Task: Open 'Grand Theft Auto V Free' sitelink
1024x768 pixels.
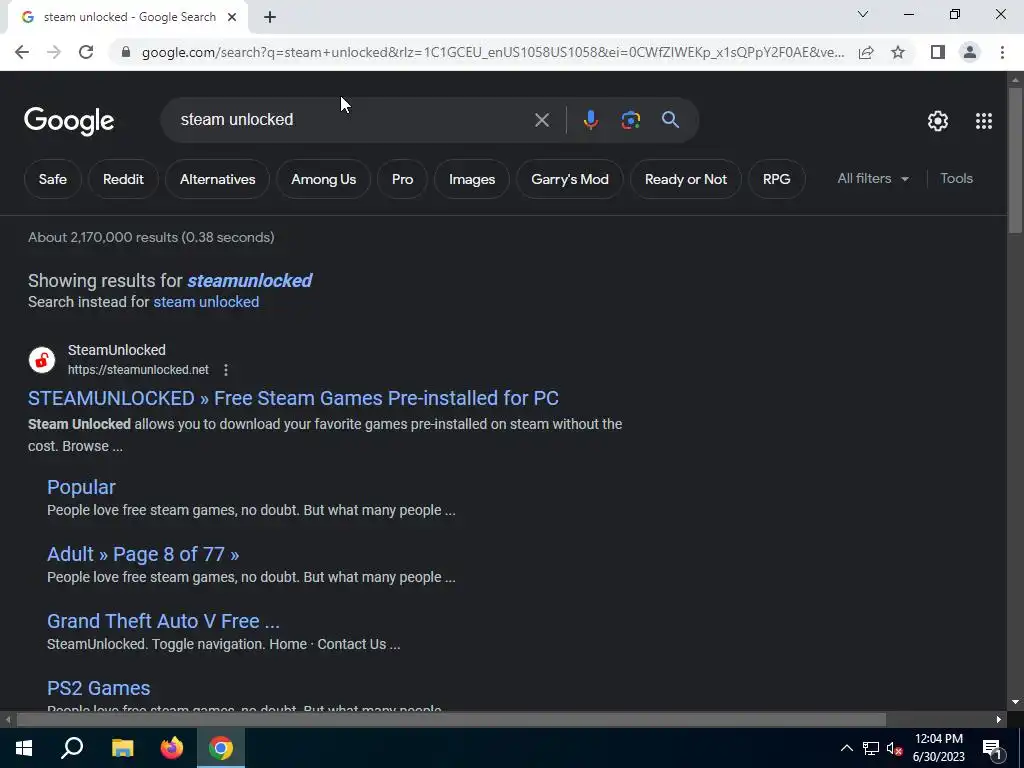Action: click(163, 621)
